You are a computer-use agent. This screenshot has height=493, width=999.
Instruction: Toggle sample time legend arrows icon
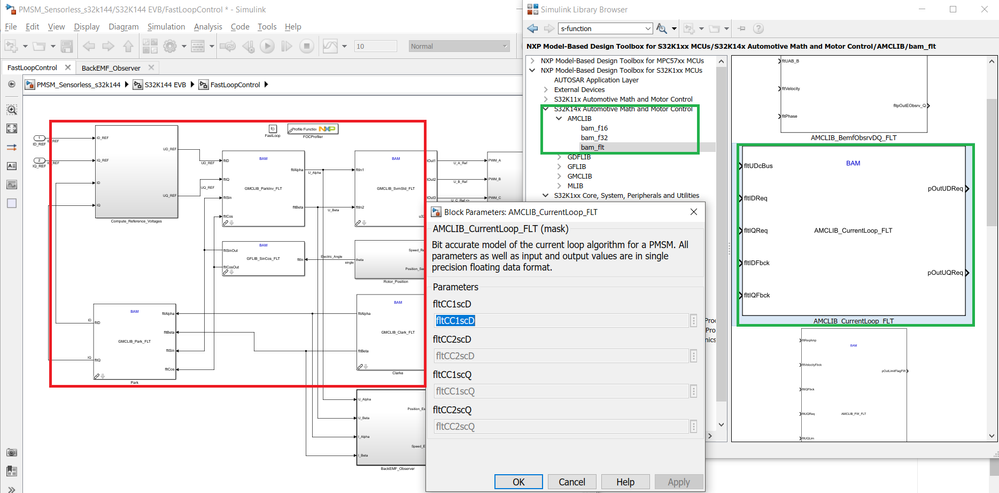(x=11, y=147)
